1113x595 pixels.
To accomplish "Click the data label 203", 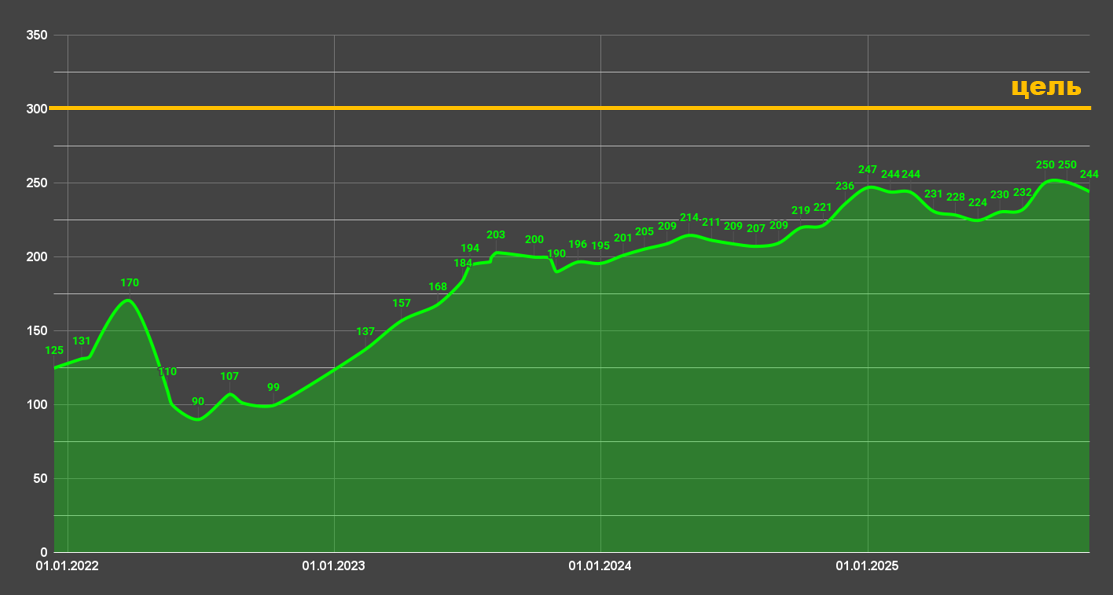I will (x=495, y=235).
